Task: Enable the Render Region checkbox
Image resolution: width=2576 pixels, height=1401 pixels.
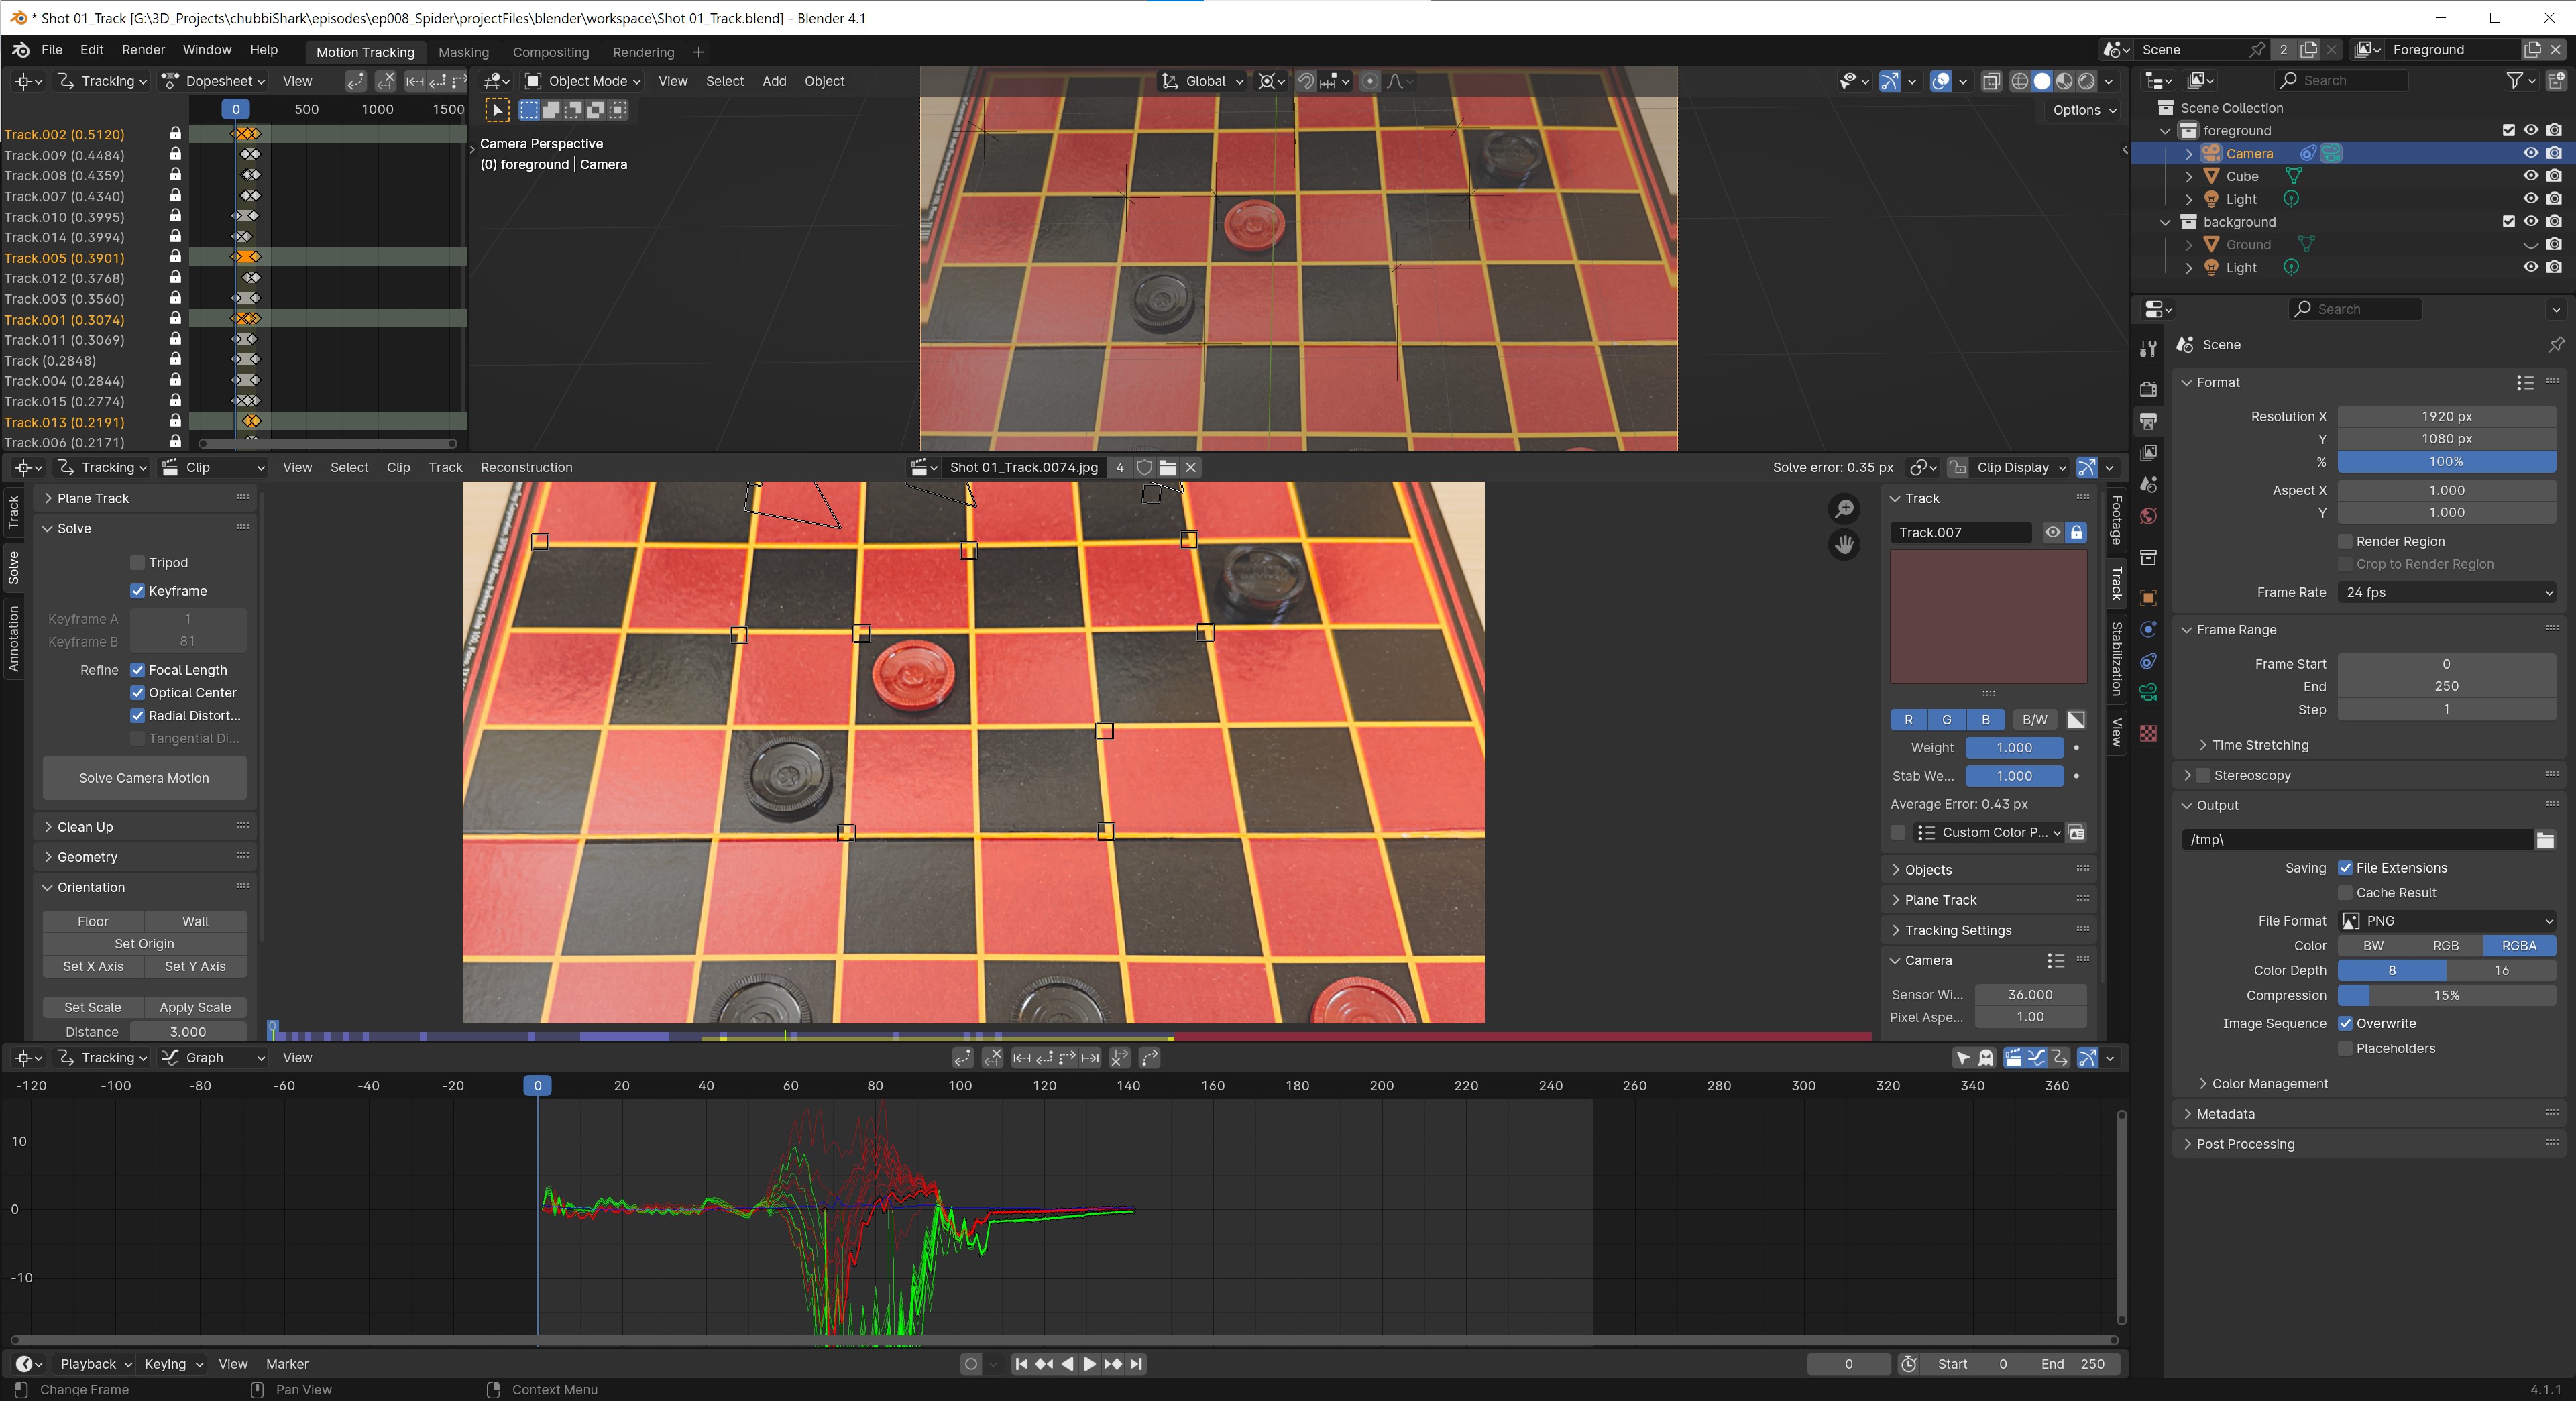Action: (x=2344, y=541)
